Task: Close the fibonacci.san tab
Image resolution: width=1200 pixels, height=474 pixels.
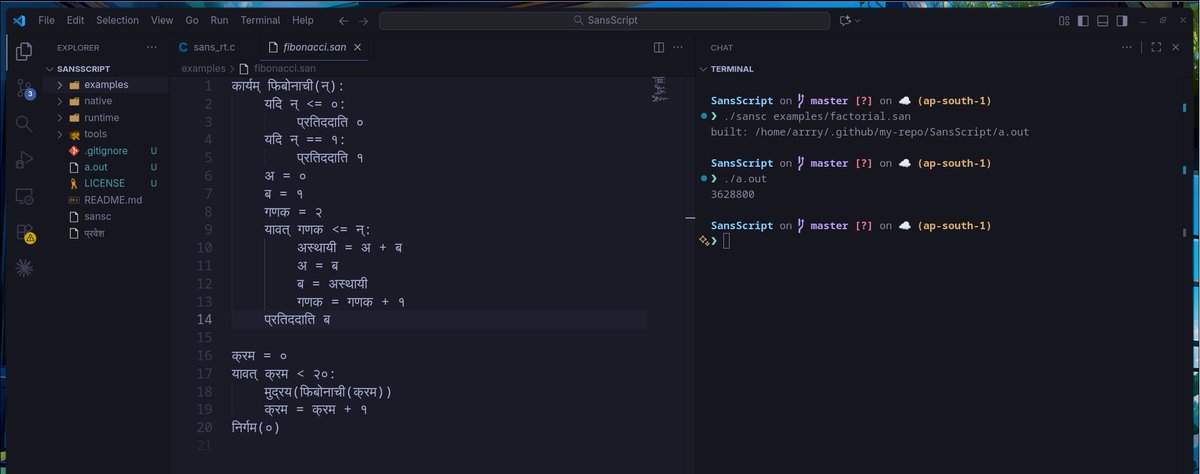Action: (x=358, y=47)
